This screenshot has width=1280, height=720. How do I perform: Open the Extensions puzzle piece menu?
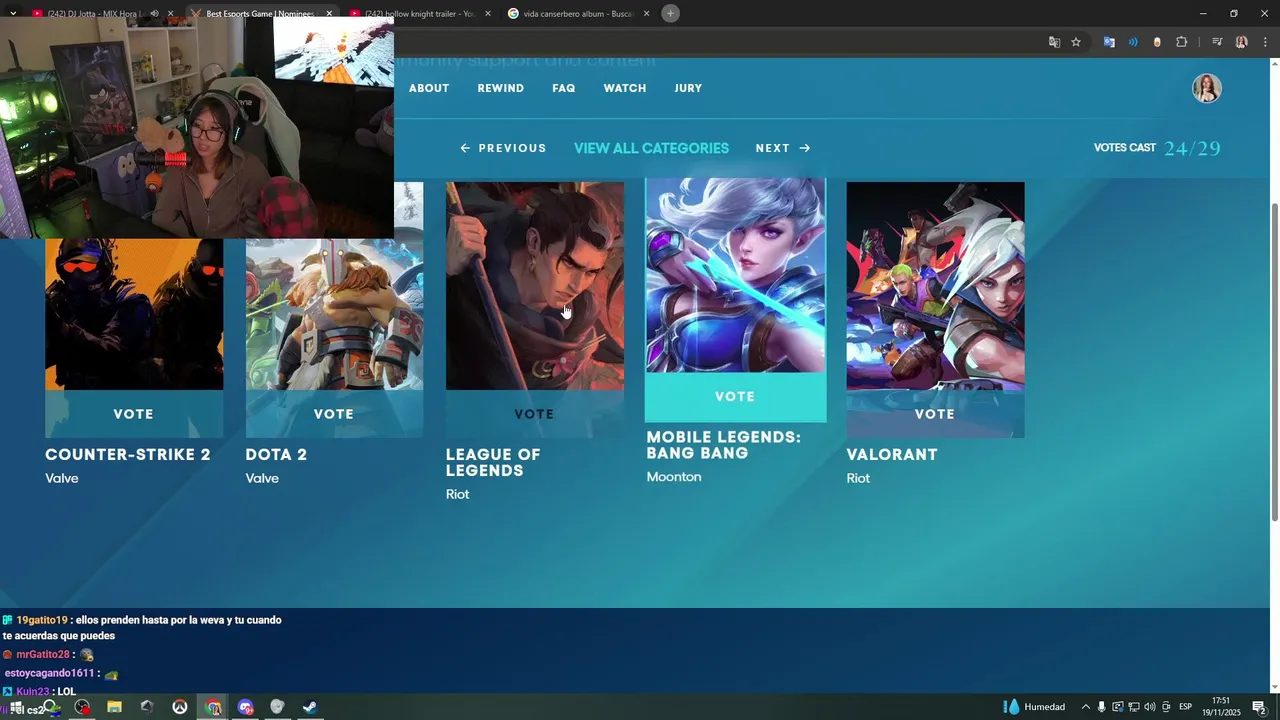coord(1182,42)
